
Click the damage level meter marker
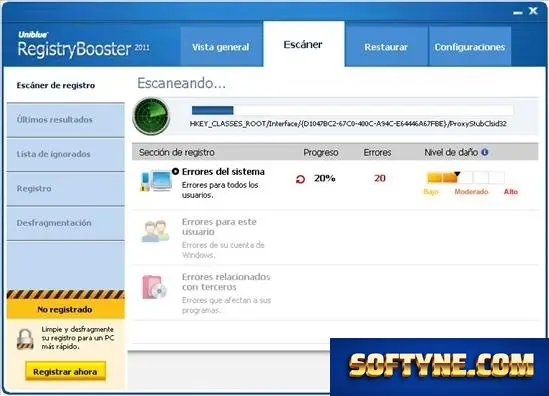tap(457, 174)
